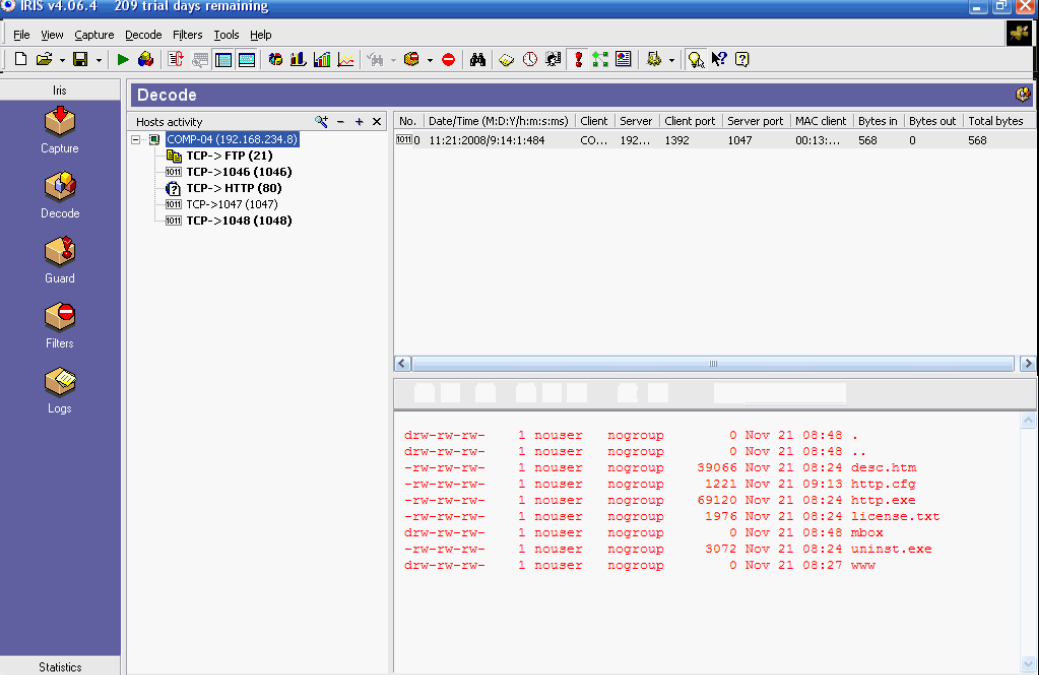Click the horizontal scrollbar thumb of session list
Viewport: 1039px width, 675px height.
click(x=713, y=364)
